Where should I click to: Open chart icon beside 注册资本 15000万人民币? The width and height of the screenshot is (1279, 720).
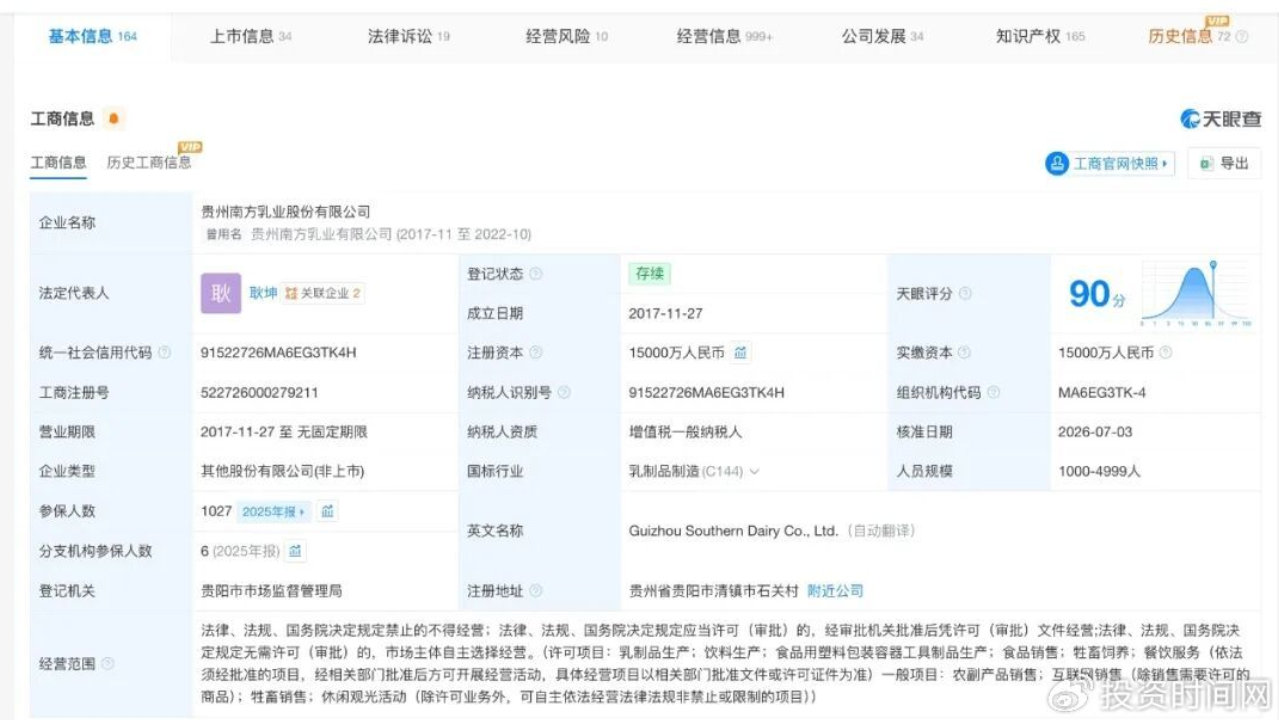740,353
